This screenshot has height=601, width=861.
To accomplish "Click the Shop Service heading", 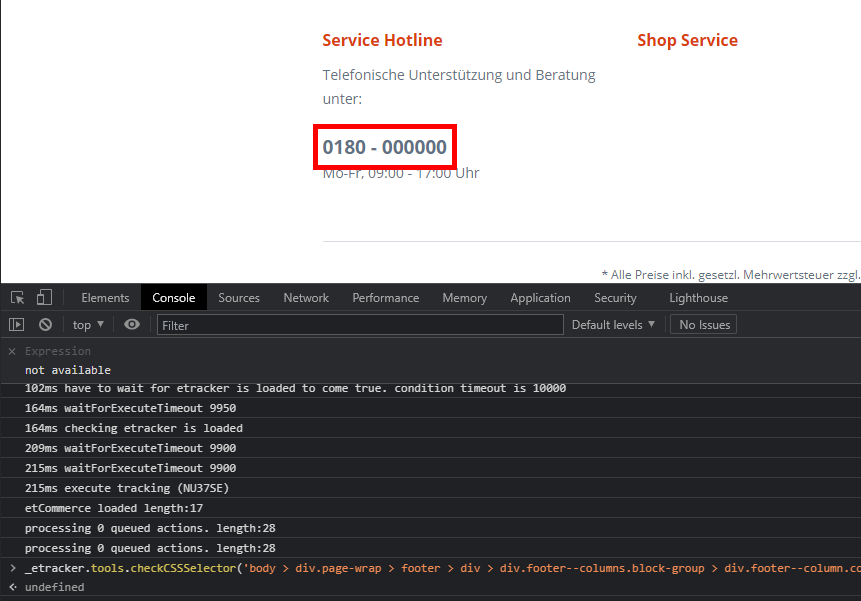I will (687, 40).
